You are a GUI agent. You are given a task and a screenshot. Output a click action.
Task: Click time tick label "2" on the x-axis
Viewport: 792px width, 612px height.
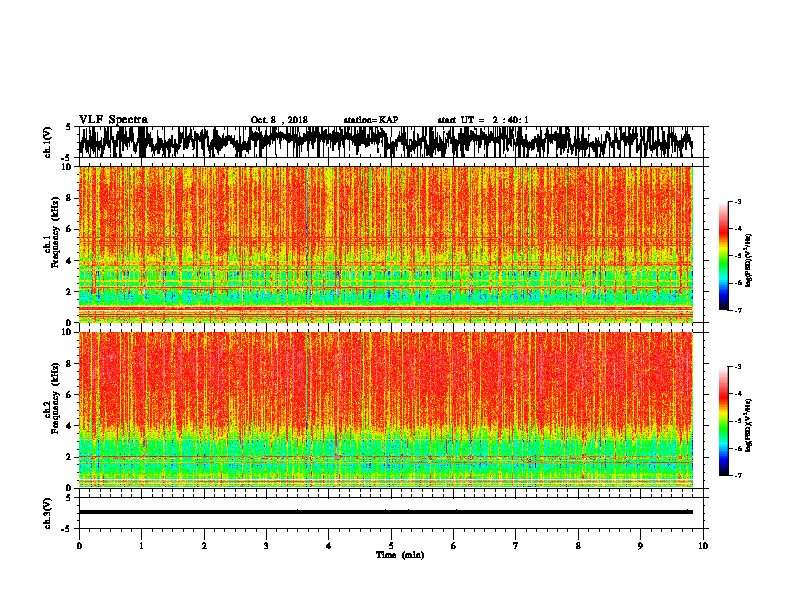204,546
